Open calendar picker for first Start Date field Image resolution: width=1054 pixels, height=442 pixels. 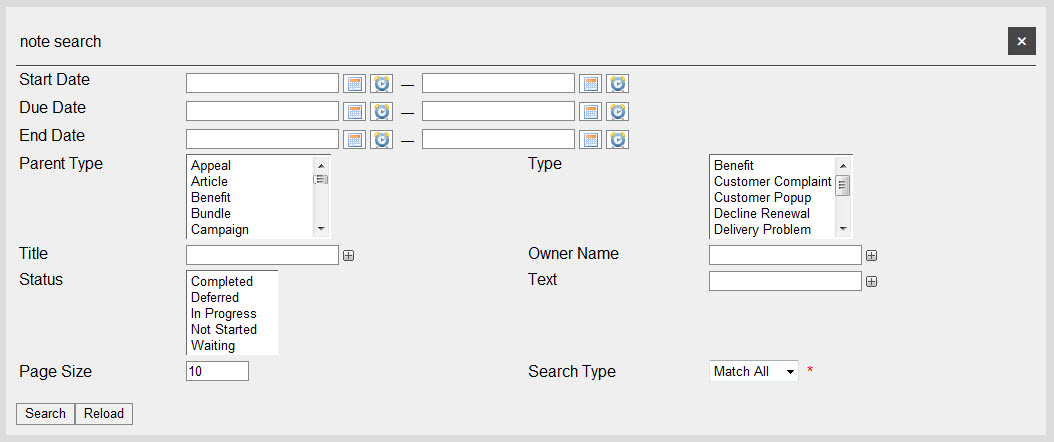(354, 83)
